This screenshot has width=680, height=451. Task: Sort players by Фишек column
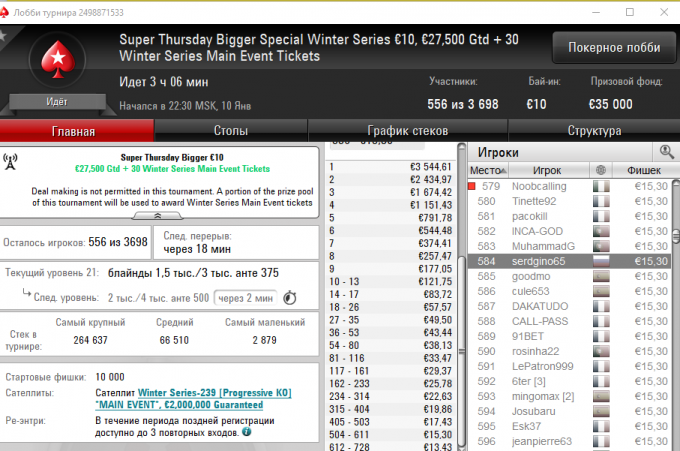(644, 170)
